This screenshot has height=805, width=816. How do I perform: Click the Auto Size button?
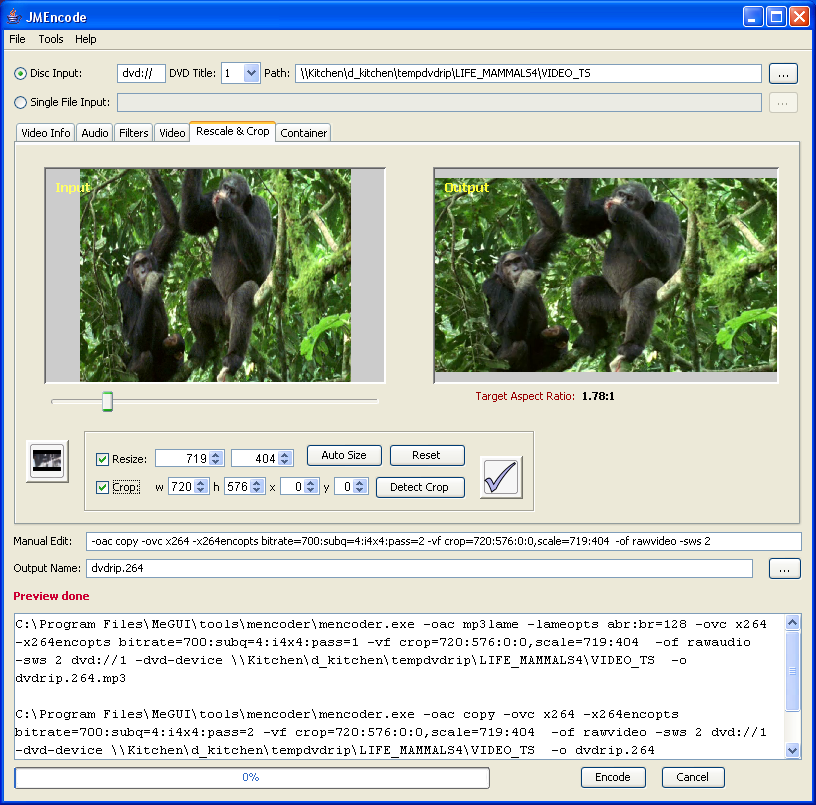344,455
